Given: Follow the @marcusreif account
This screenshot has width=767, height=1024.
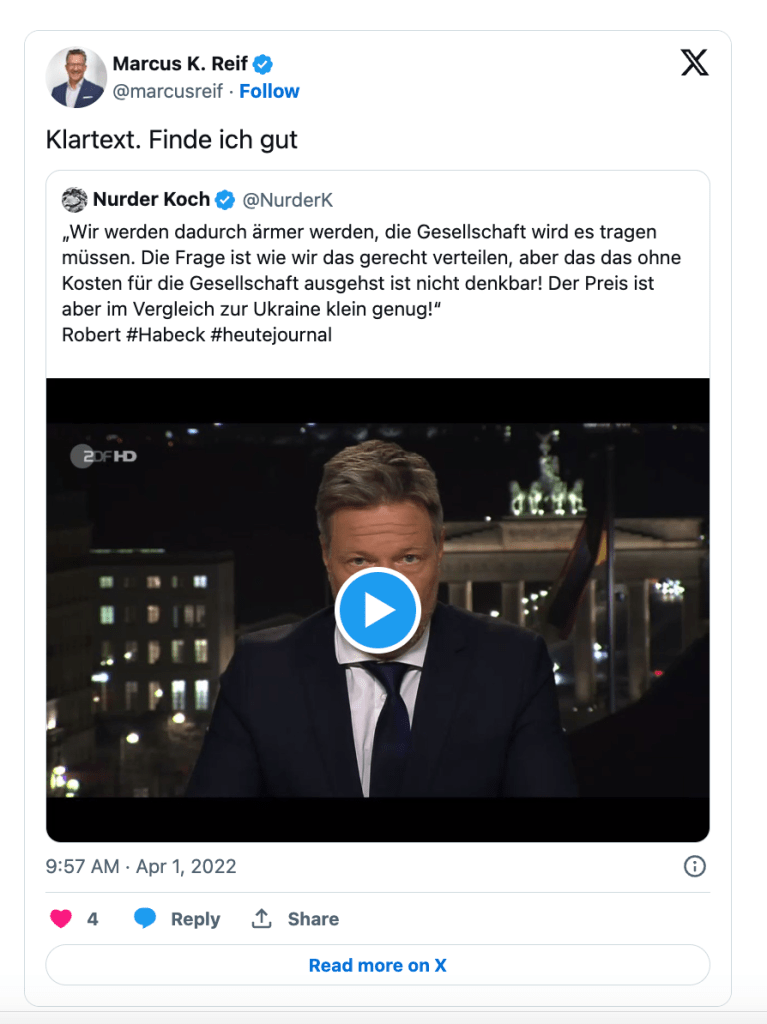Looking at the screenshot, I should (269, 91).
